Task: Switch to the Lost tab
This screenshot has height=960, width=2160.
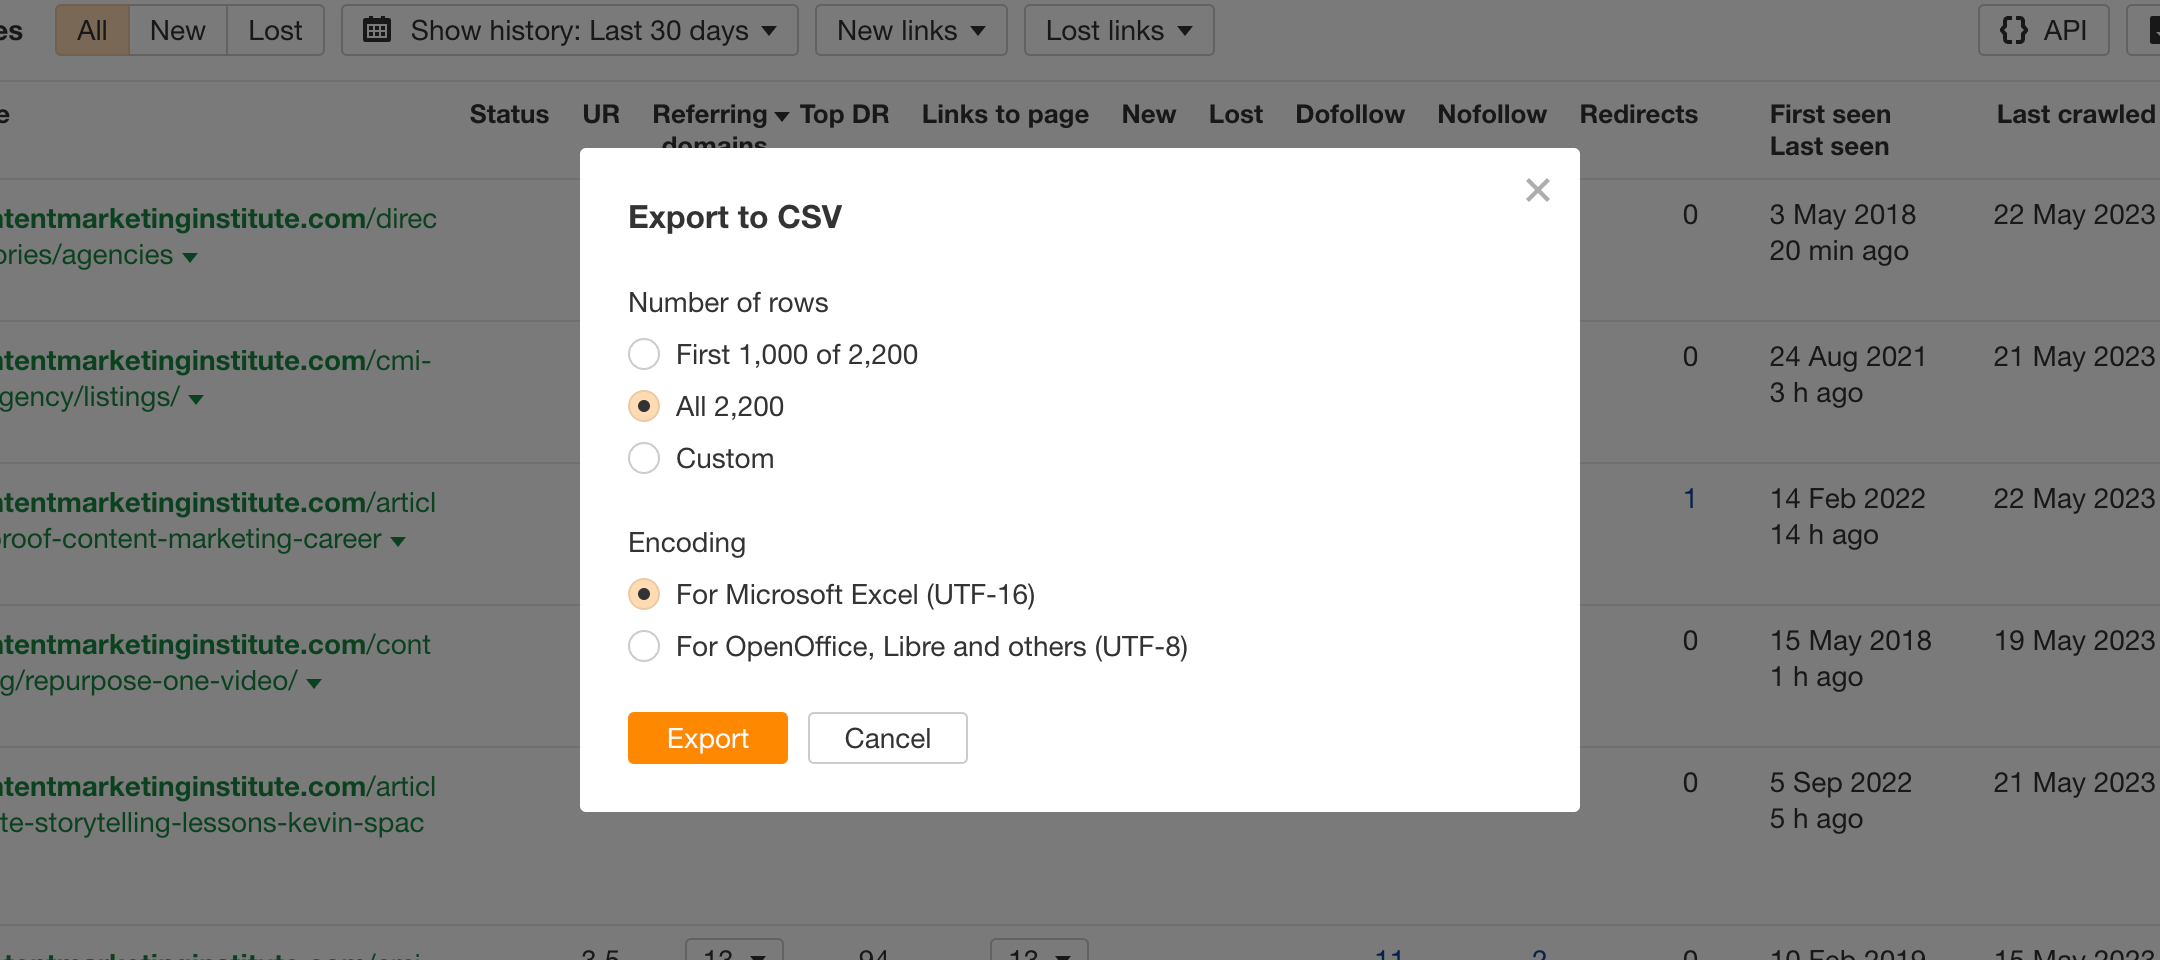Action: 275,30
